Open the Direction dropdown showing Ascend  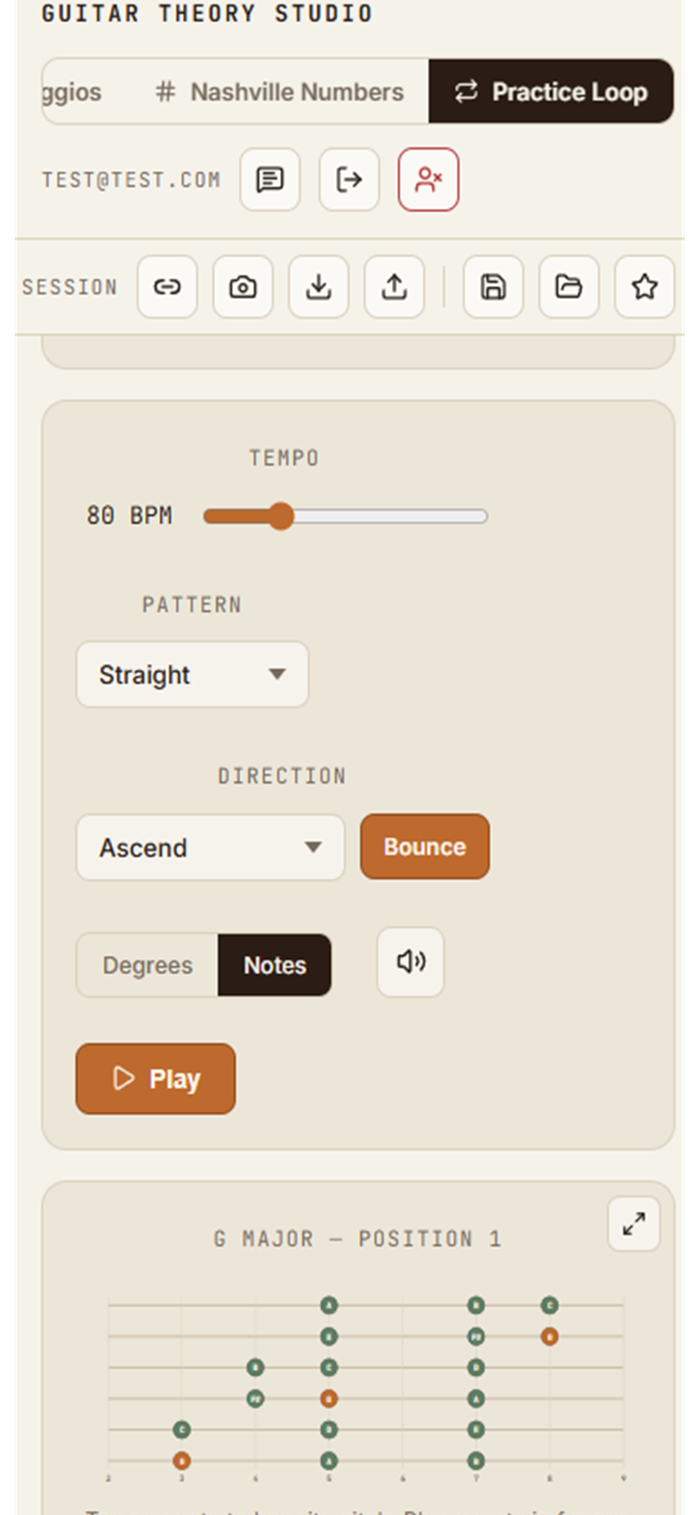211,848
